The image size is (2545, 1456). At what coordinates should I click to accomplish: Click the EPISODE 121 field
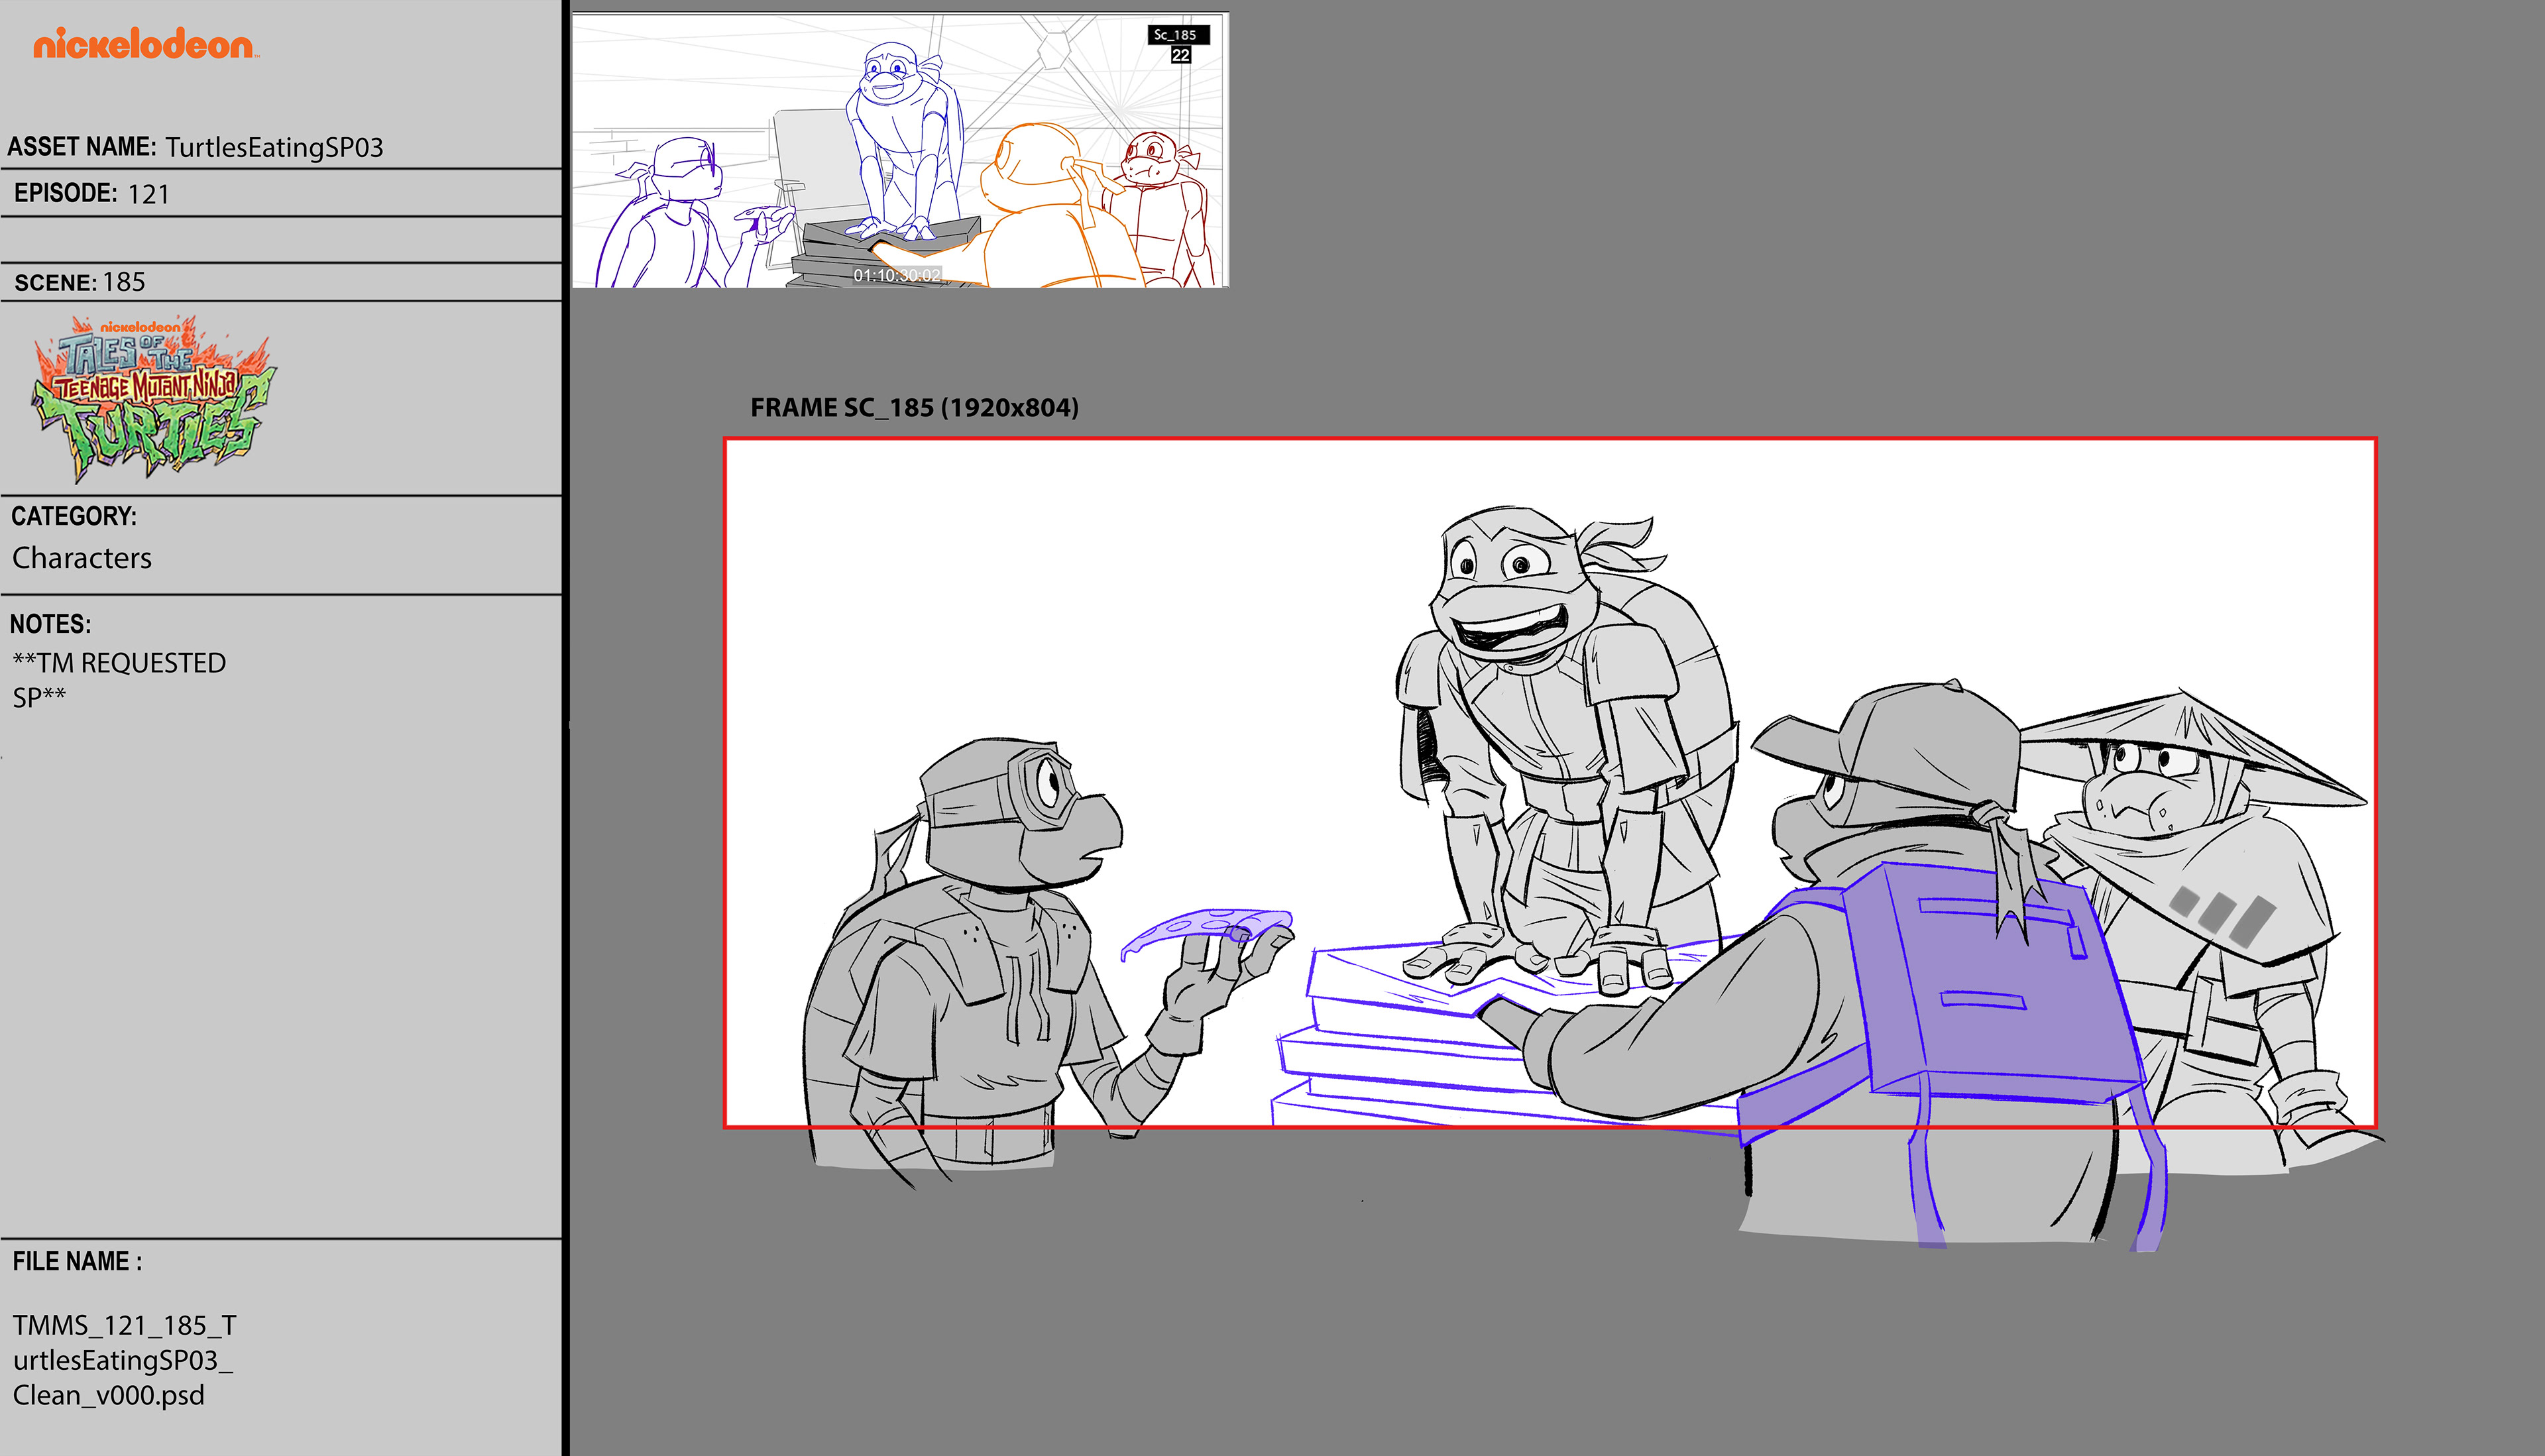click(92, 193)
